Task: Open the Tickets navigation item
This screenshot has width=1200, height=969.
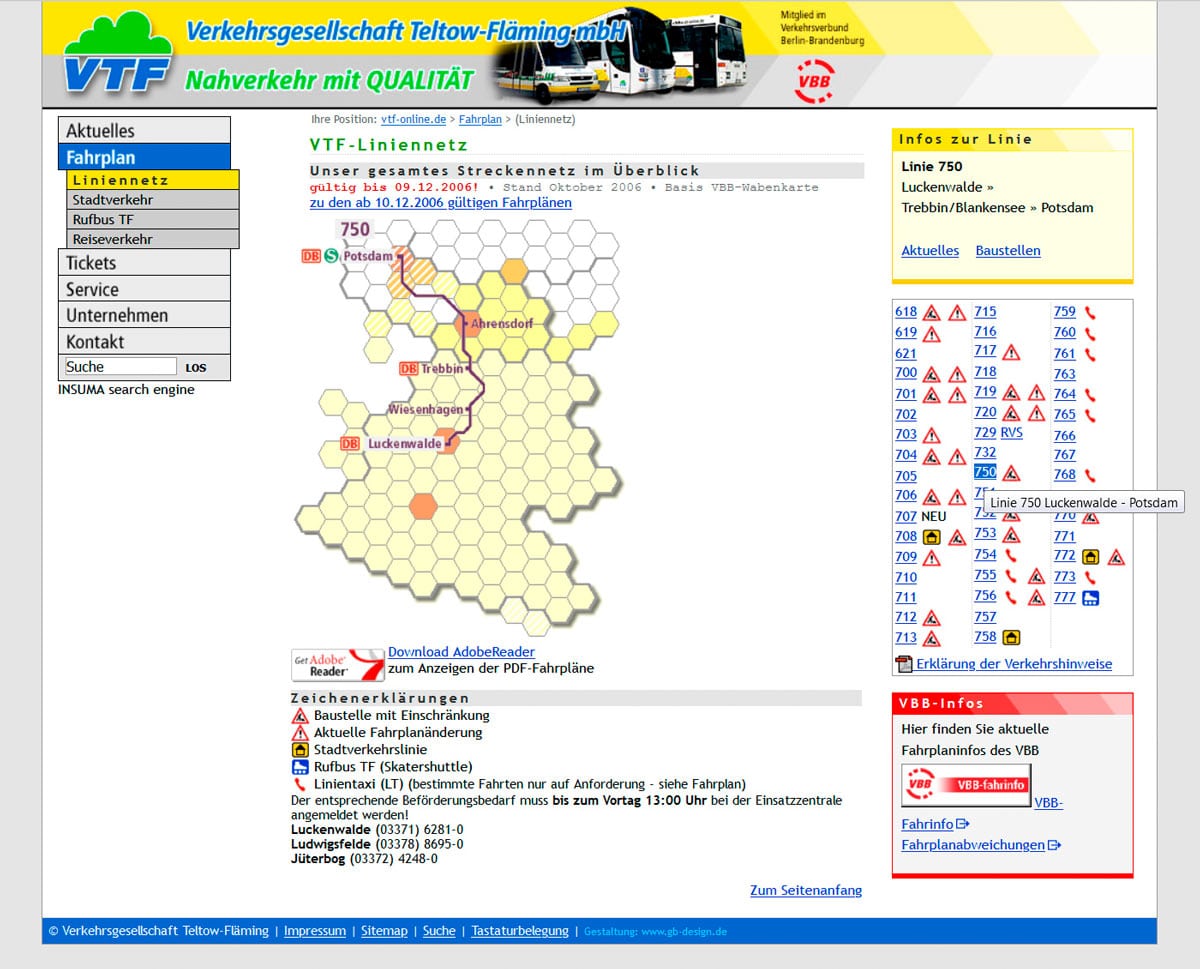Action: click(144, 263)
